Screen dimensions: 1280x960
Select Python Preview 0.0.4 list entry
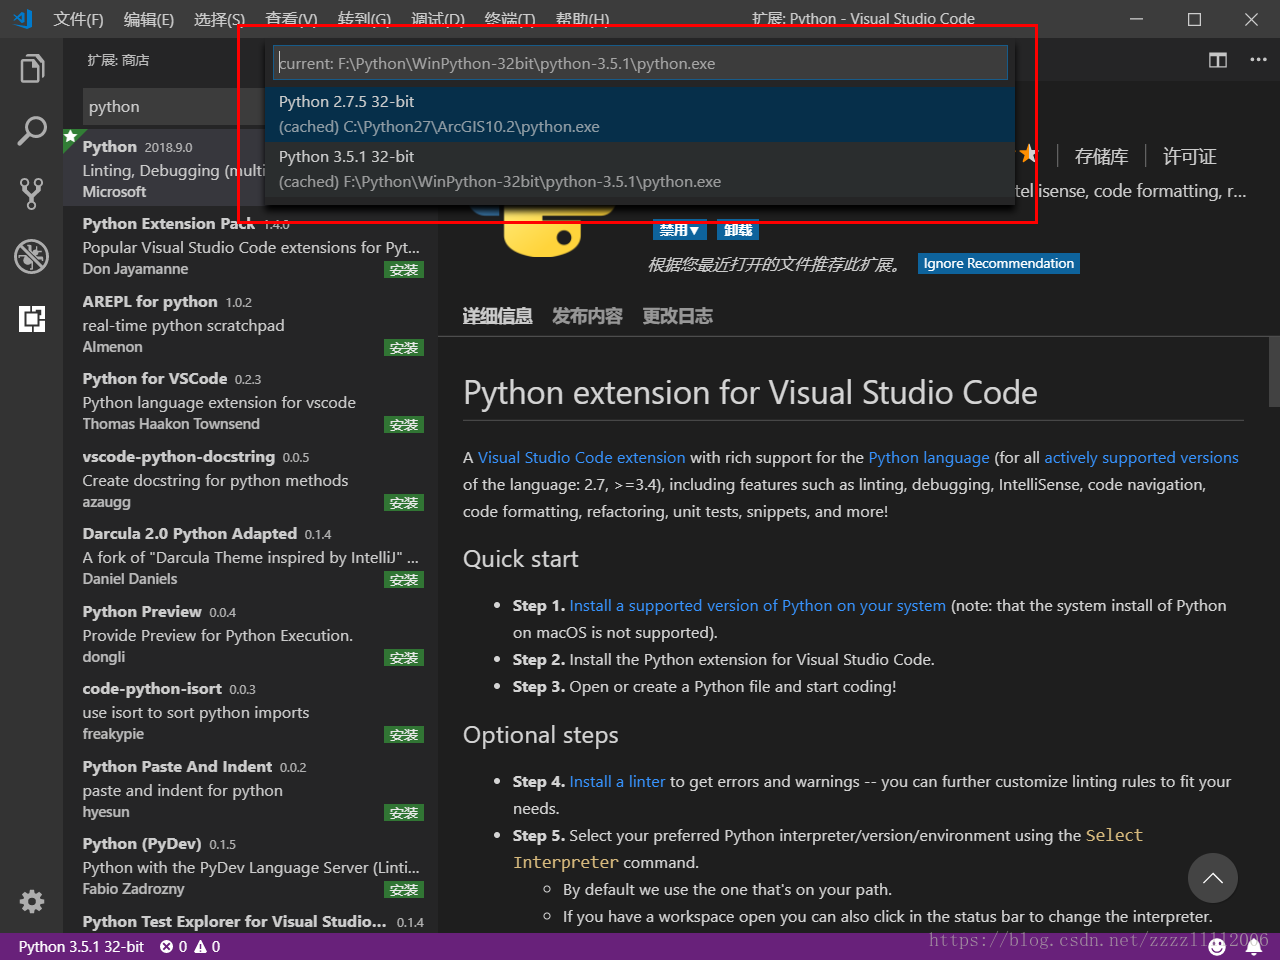click(251, 634)
